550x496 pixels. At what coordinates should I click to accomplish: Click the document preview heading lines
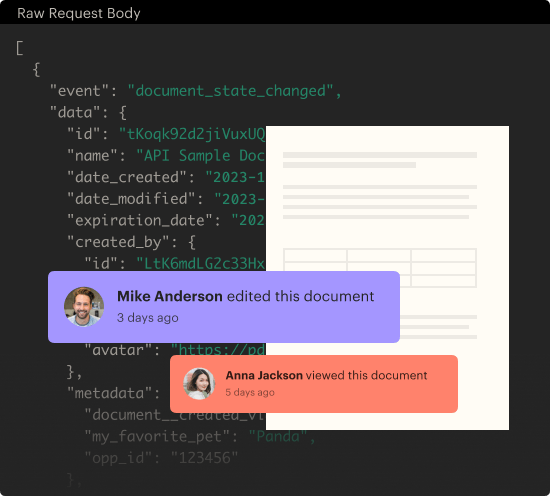pyautogui.click(x=380, y=160)
